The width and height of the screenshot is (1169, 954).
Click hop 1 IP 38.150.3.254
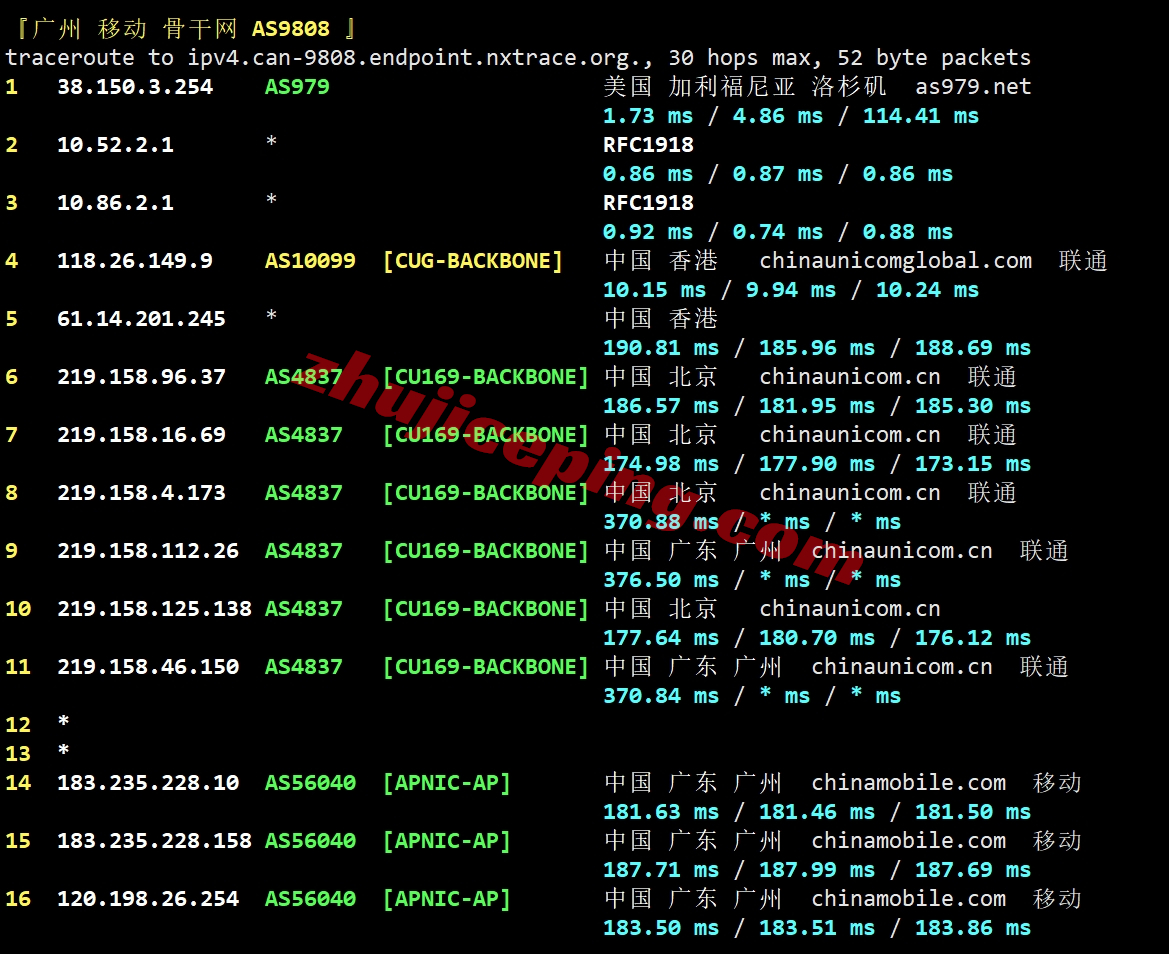click(135, 87)
